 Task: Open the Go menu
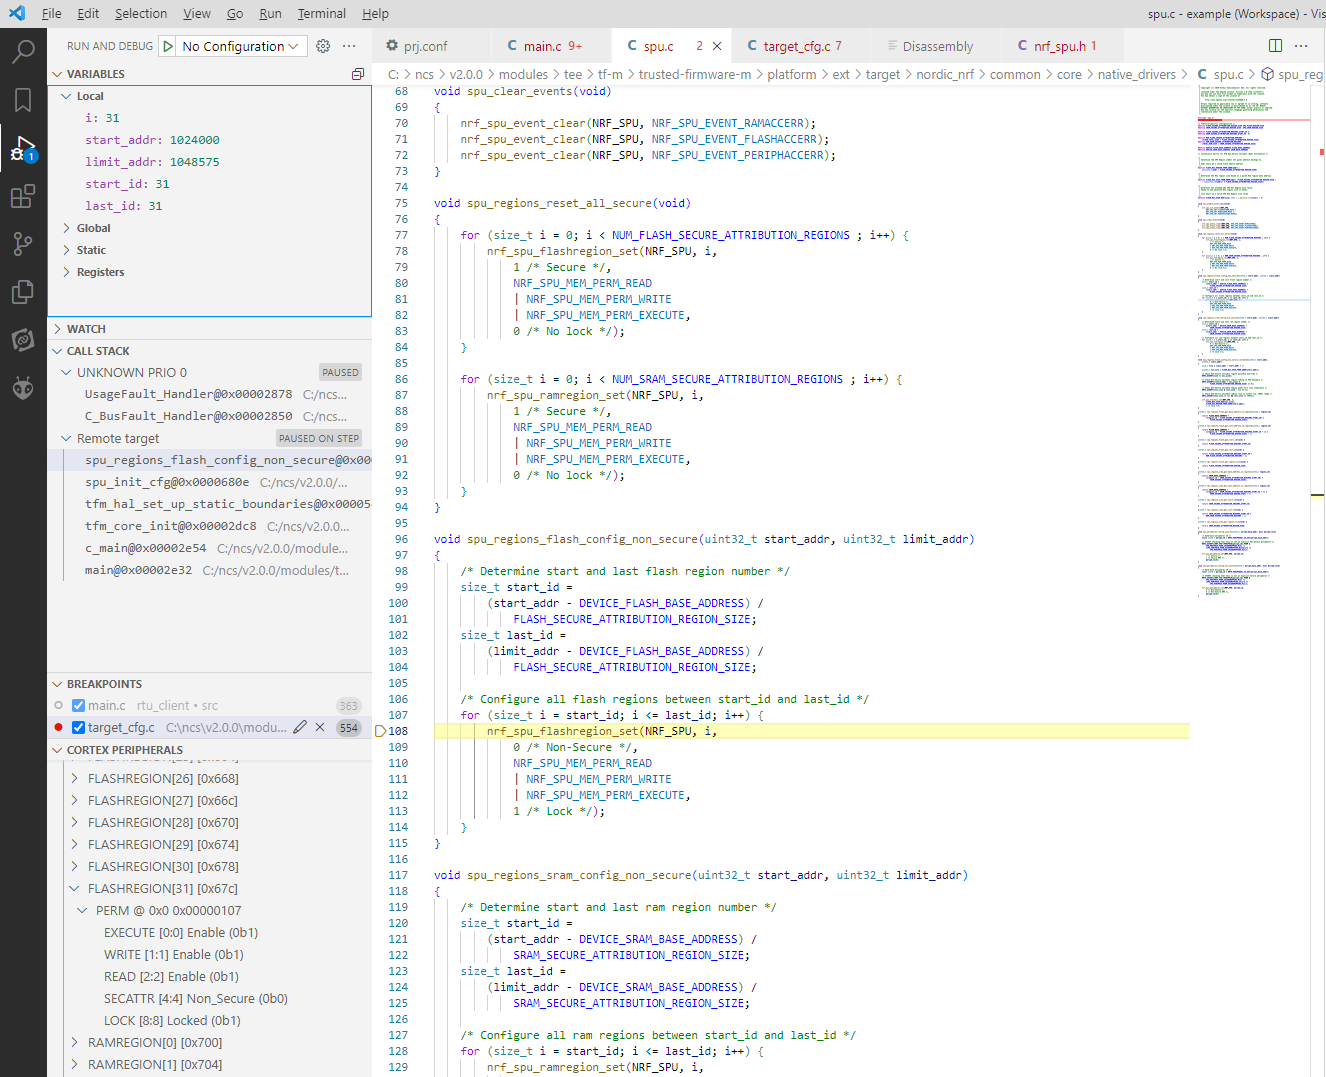[235, 13]
